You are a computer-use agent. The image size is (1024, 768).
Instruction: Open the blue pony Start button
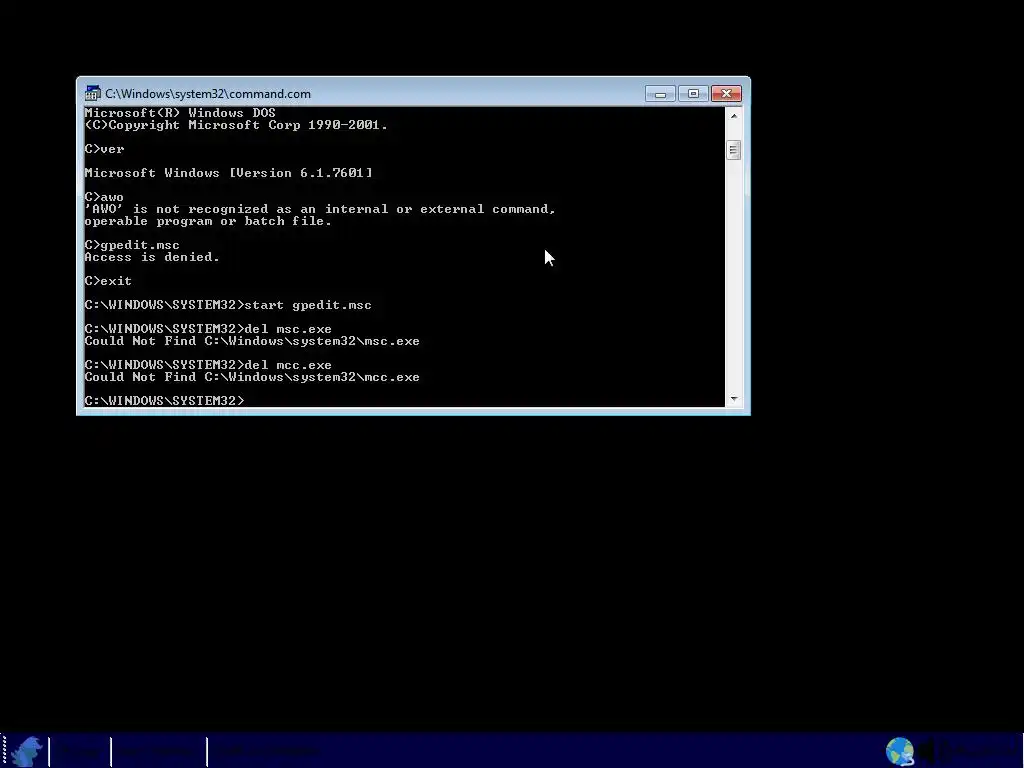(27, 751)
